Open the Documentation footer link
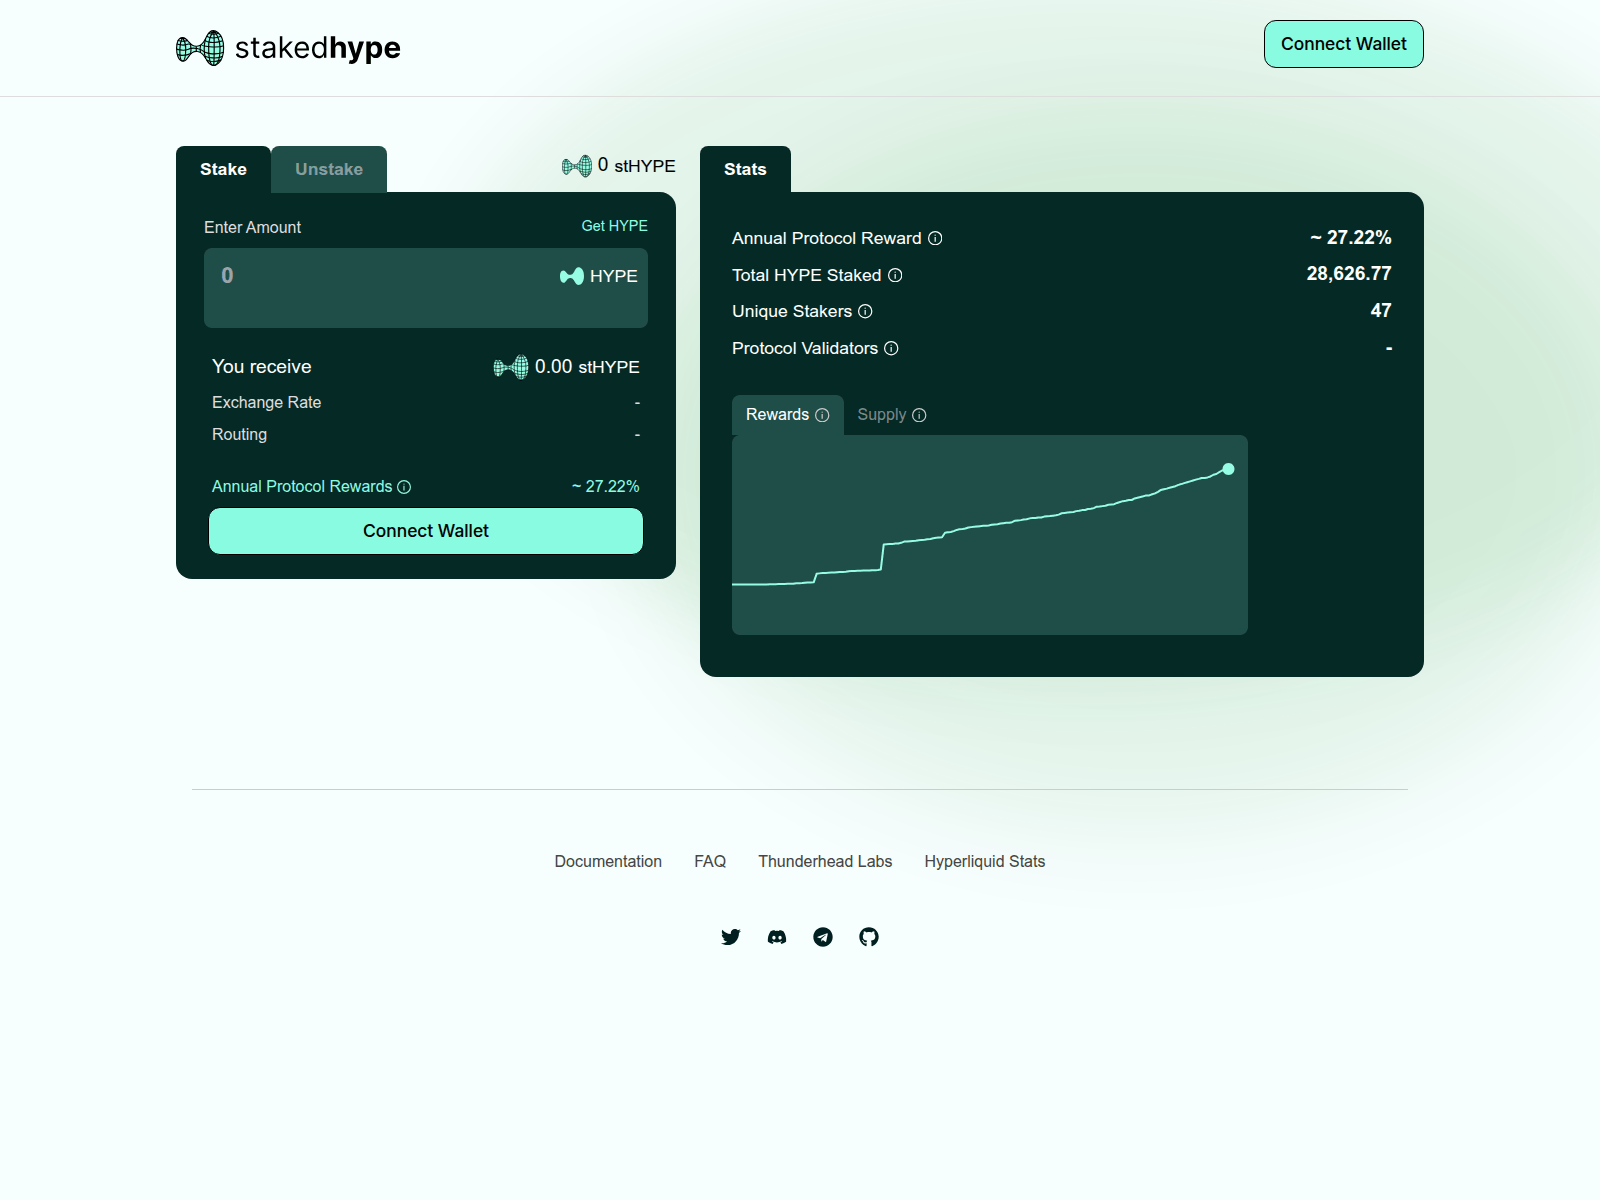Screen dimensions: 1600x1200 (x=608, y=861)
